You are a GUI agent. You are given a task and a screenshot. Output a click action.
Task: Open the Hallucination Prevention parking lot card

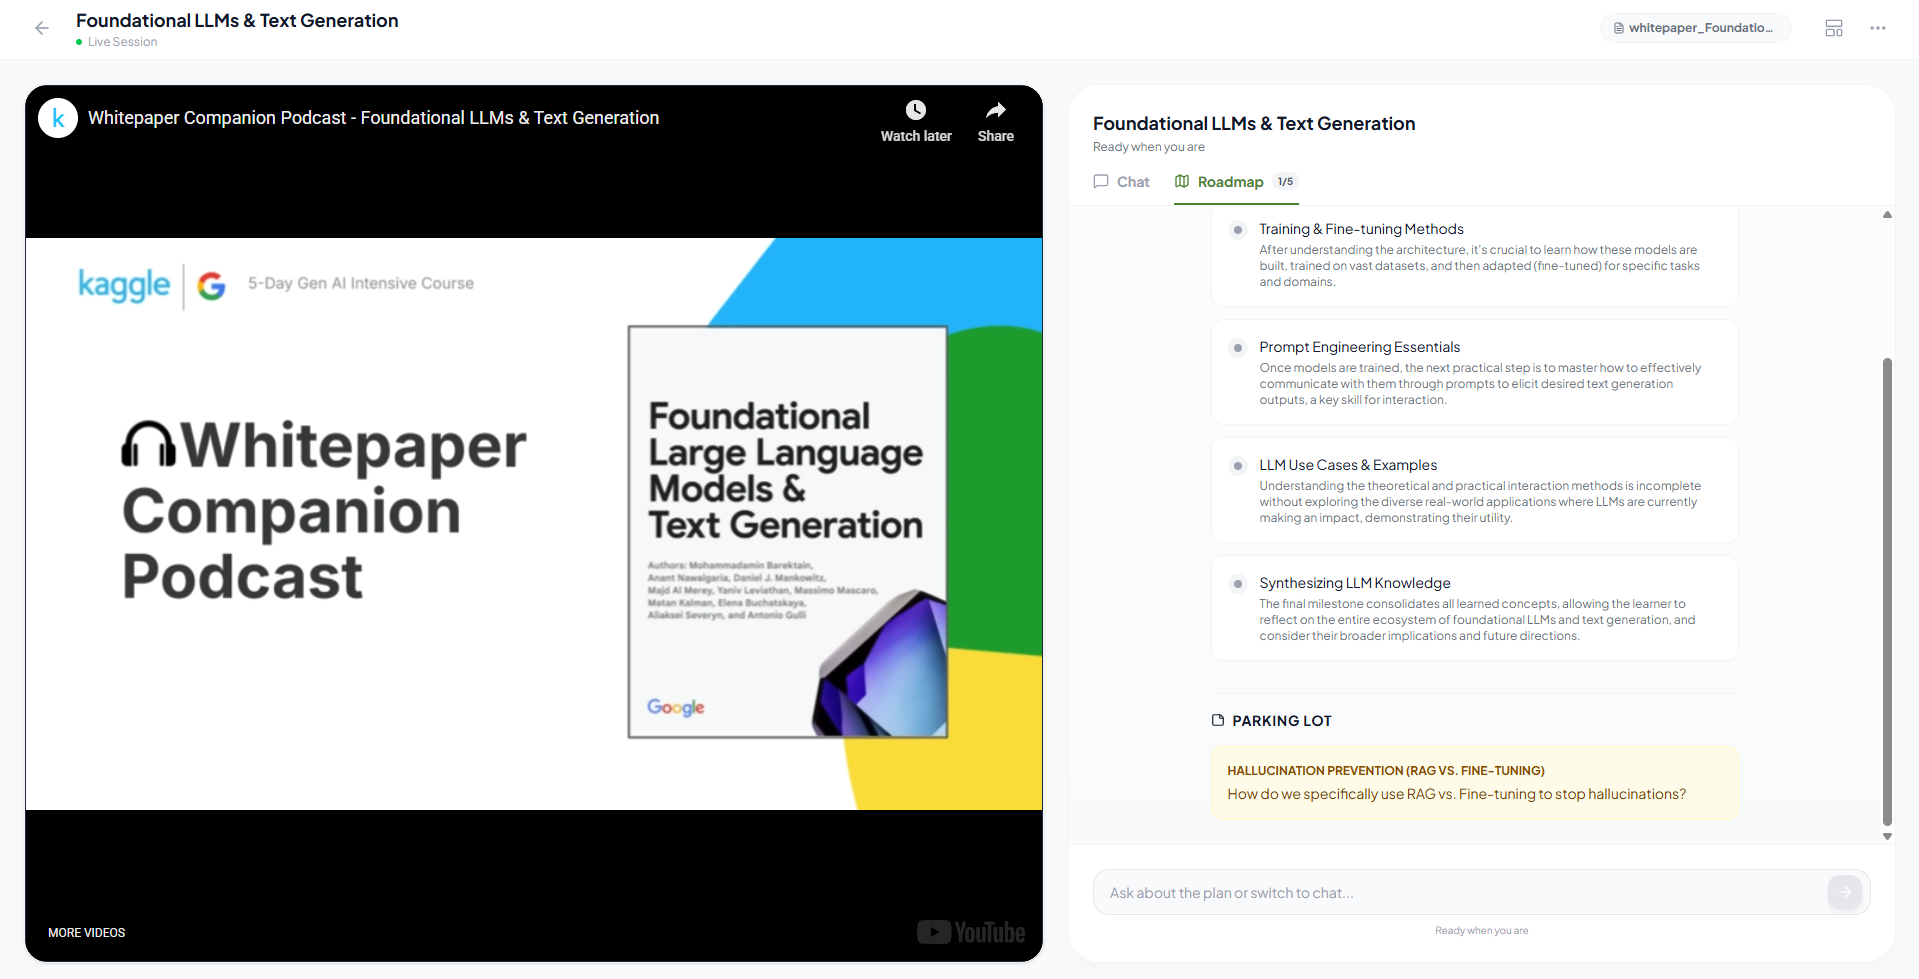[1474, 783]
